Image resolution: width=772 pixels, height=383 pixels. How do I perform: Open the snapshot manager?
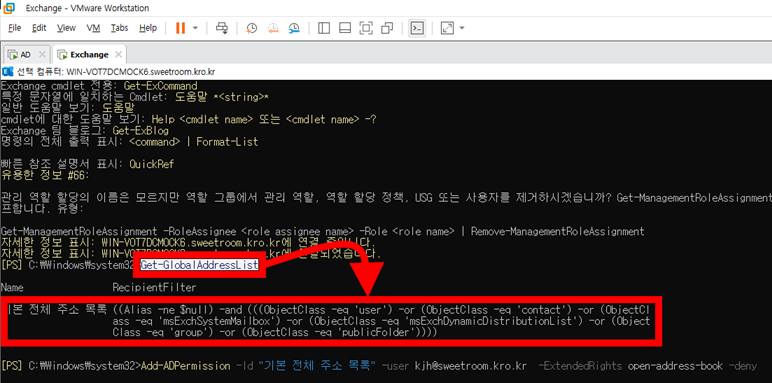pyautogui.click(x=294, y=28)
